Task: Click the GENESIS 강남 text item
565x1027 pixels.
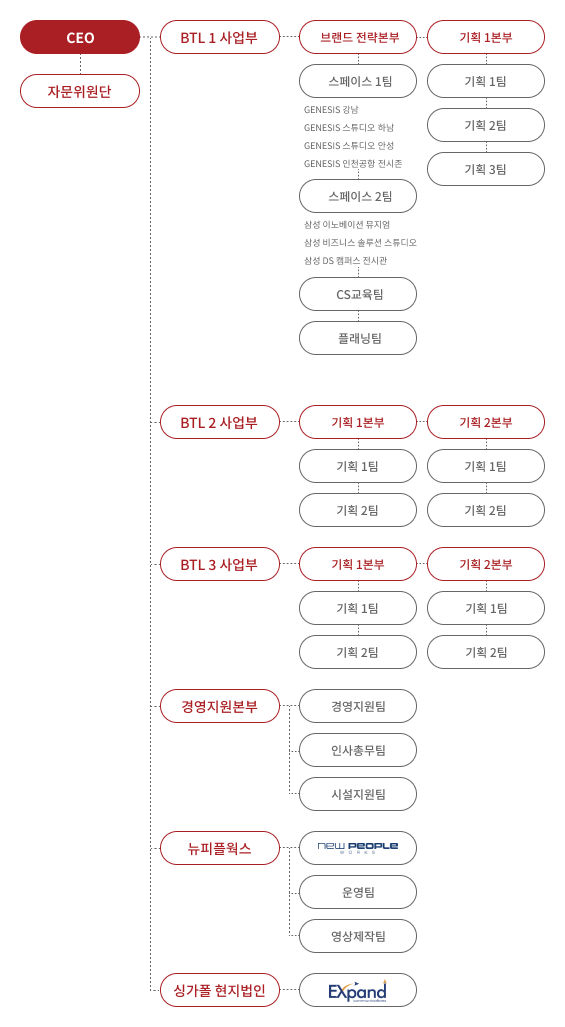Action: tap(331, 109)
